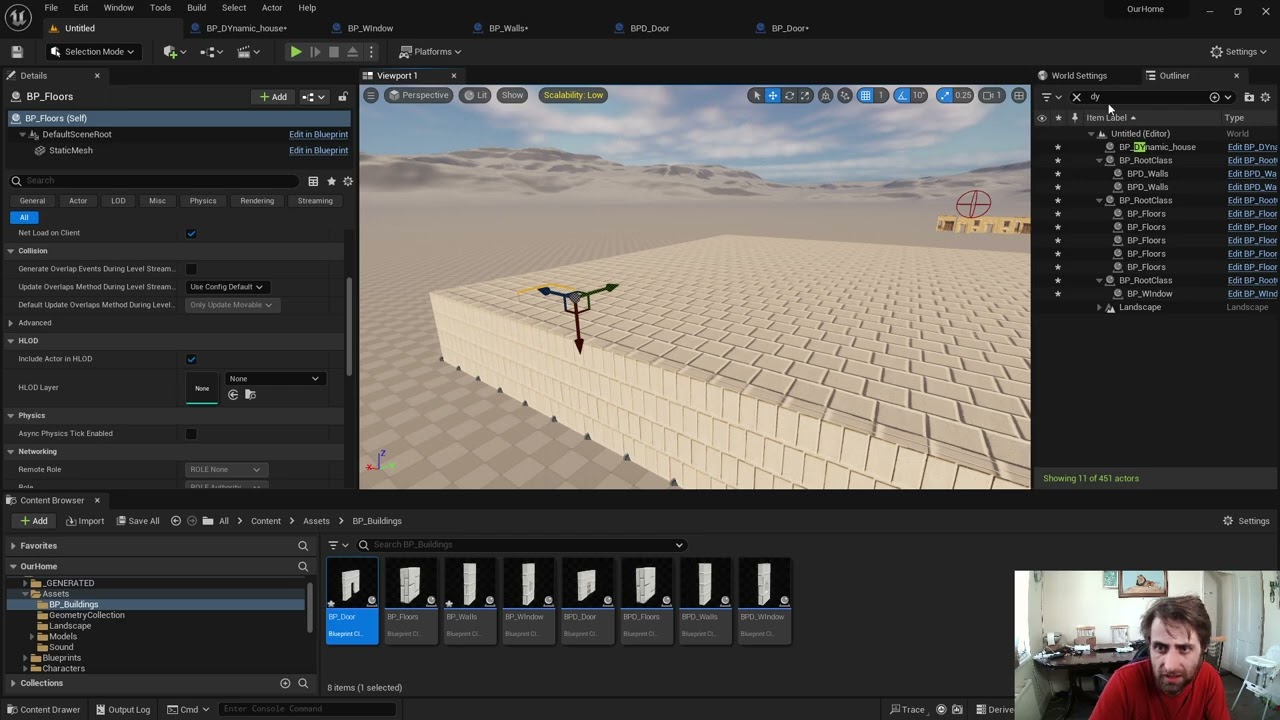Open the play options three-dot menu
Image resolution: width=1280 pixels, height=720 pixels.
pos(372,51)
